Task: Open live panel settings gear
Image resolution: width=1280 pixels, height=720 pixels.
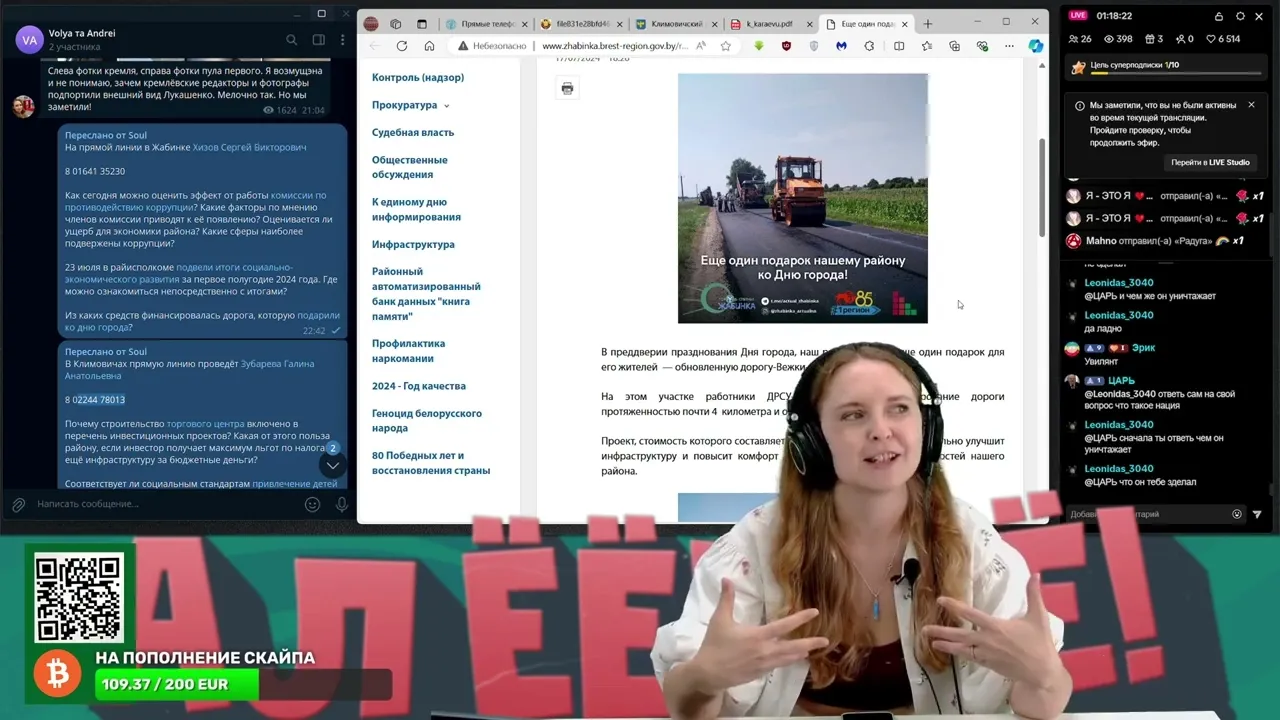Action: pyautogui.click(x=1240, y=16)
